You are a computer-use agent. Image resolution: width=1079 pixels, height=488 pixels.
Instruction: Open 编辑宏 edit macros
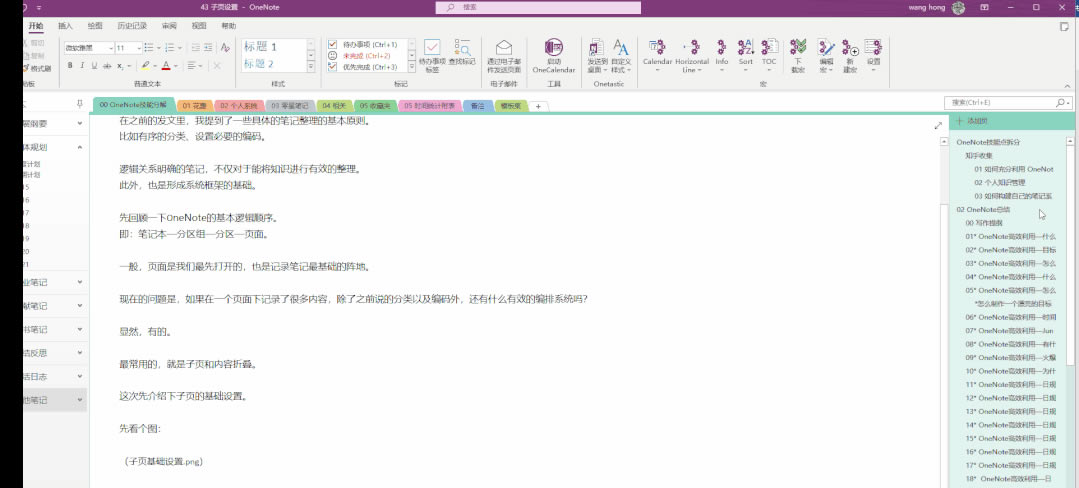(826, 56)
